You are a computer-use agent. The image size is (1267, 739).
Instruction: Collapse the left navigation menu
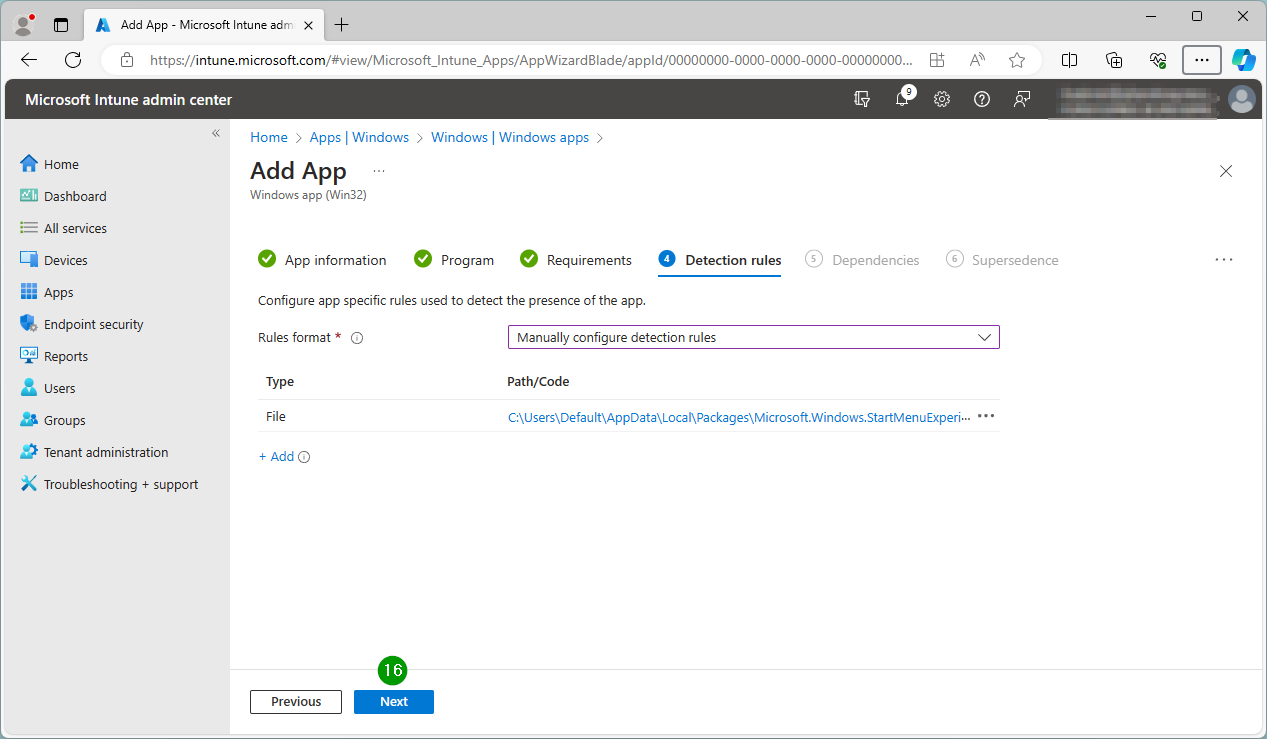pos(215,133)
